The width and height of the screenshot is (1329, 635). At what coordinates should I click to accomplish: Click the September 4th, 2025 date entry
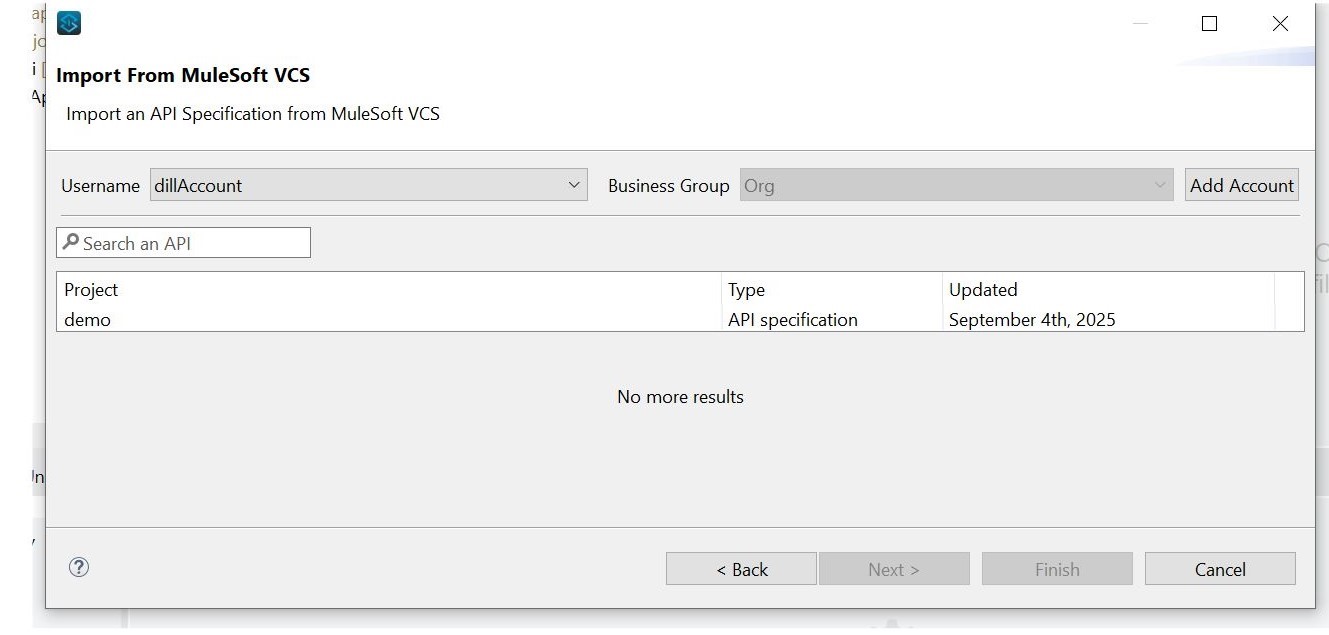tap(1033, 319)
